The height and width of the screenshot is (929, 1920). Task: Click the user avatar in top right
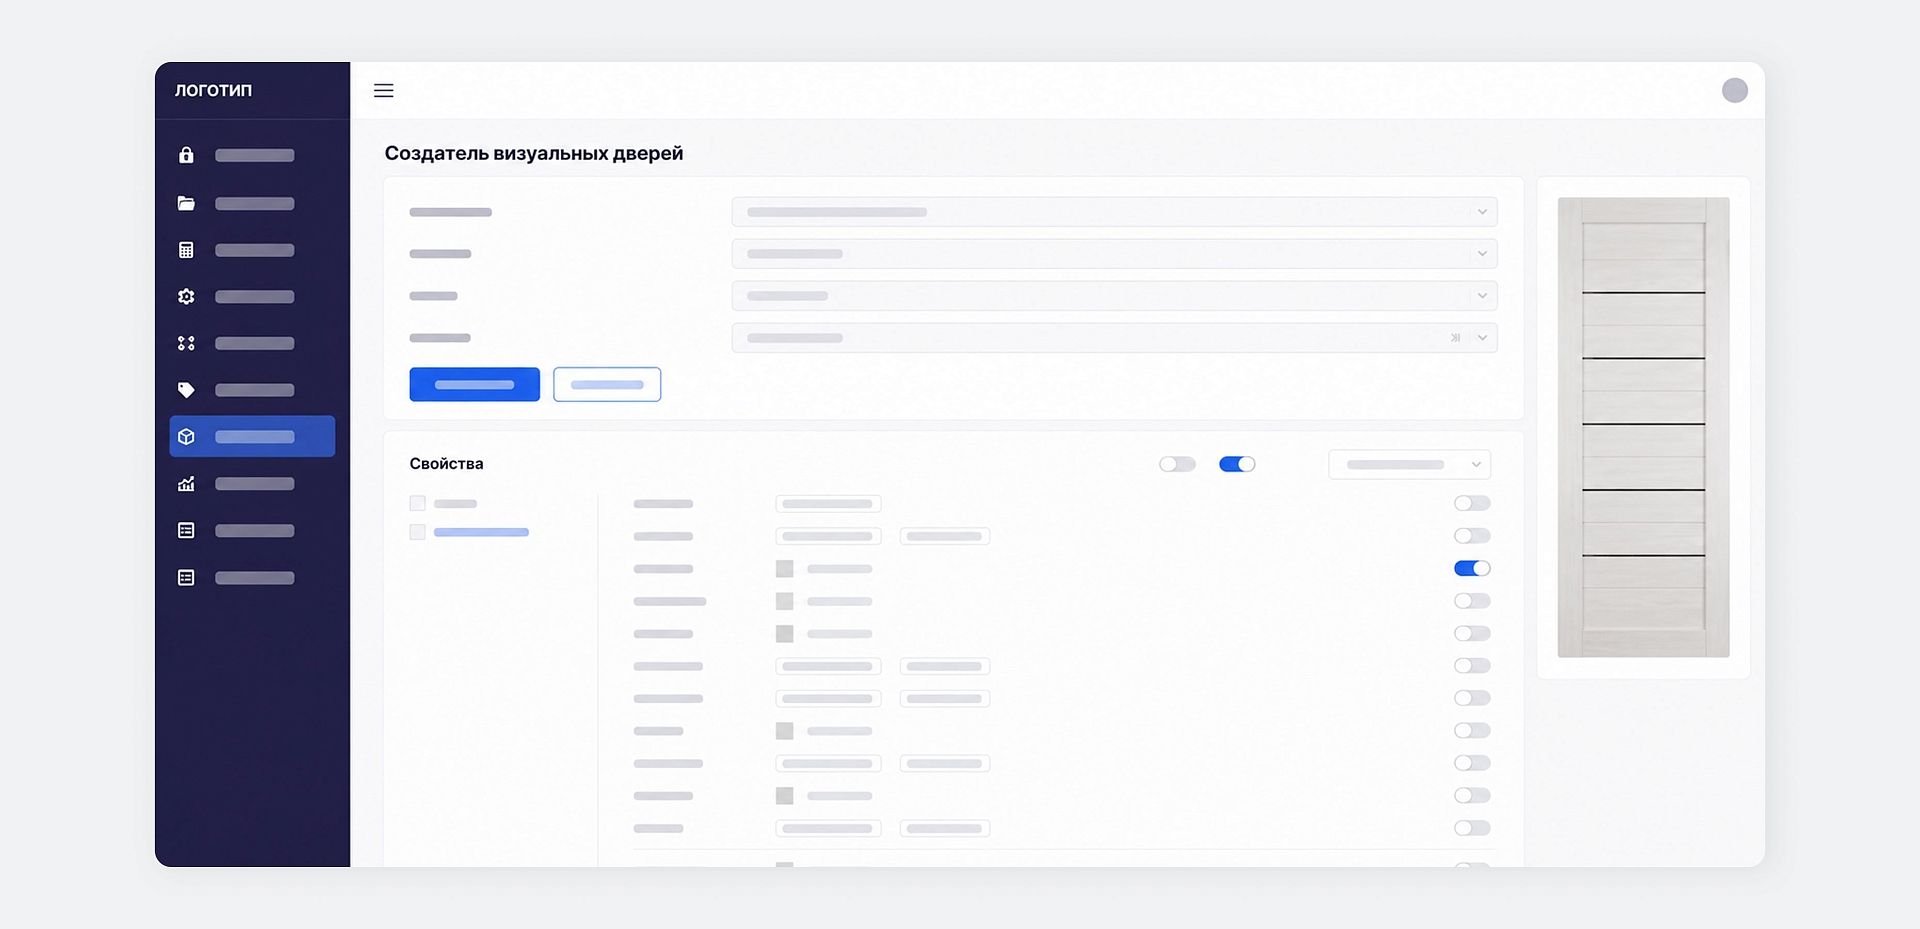click(x=1734, y=91)
